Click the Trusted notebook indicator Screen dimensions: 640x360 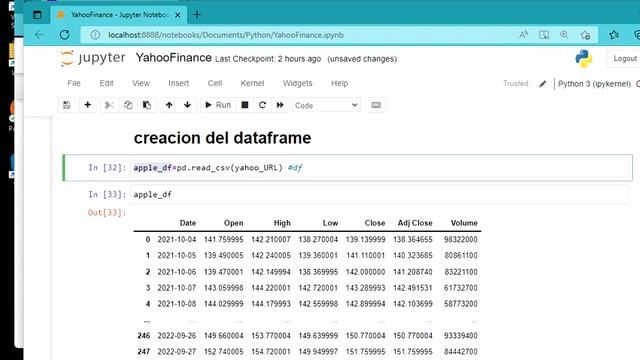click(516, 84)
